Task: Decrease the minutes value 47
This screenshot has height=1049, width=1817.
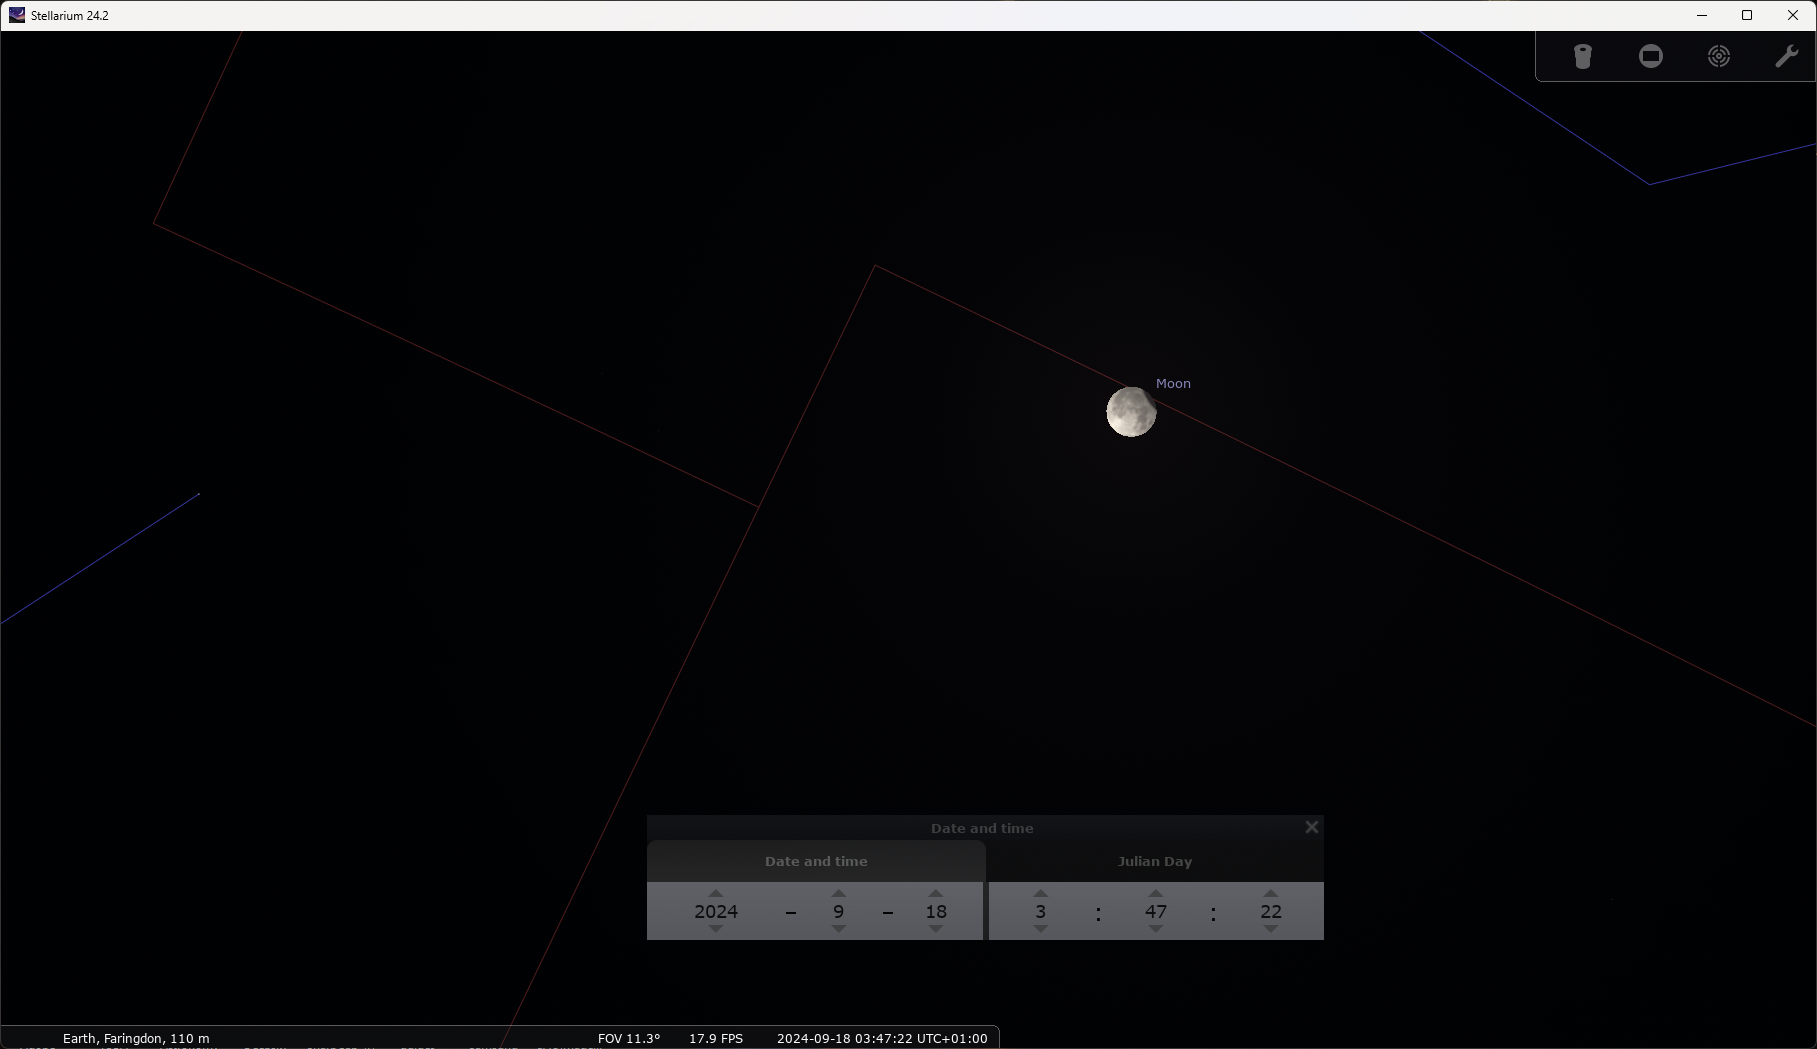Action: [x=1156, y=929]
